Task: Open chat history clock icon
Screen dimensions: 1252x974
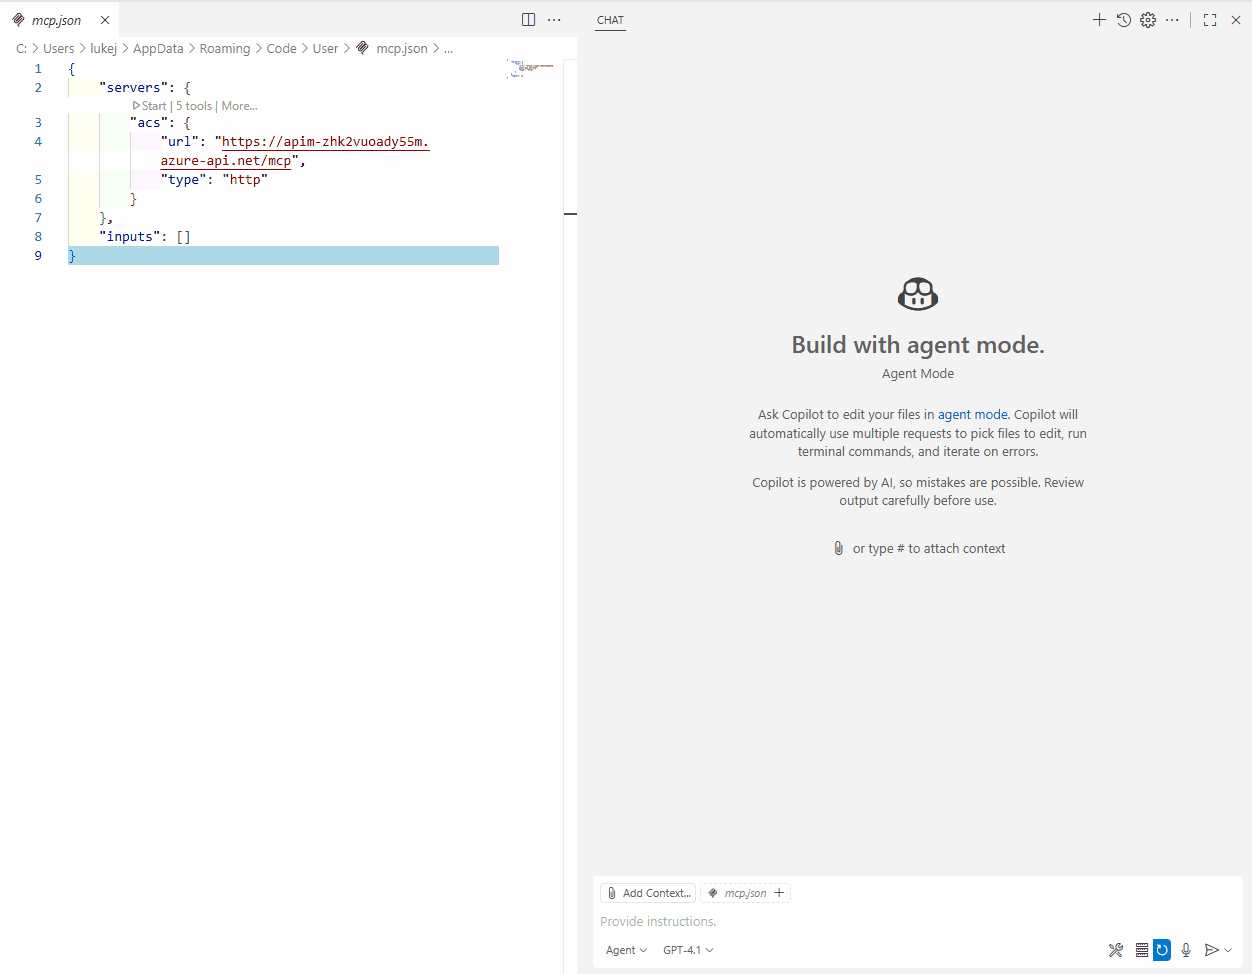Action: tap(1124, 20)
